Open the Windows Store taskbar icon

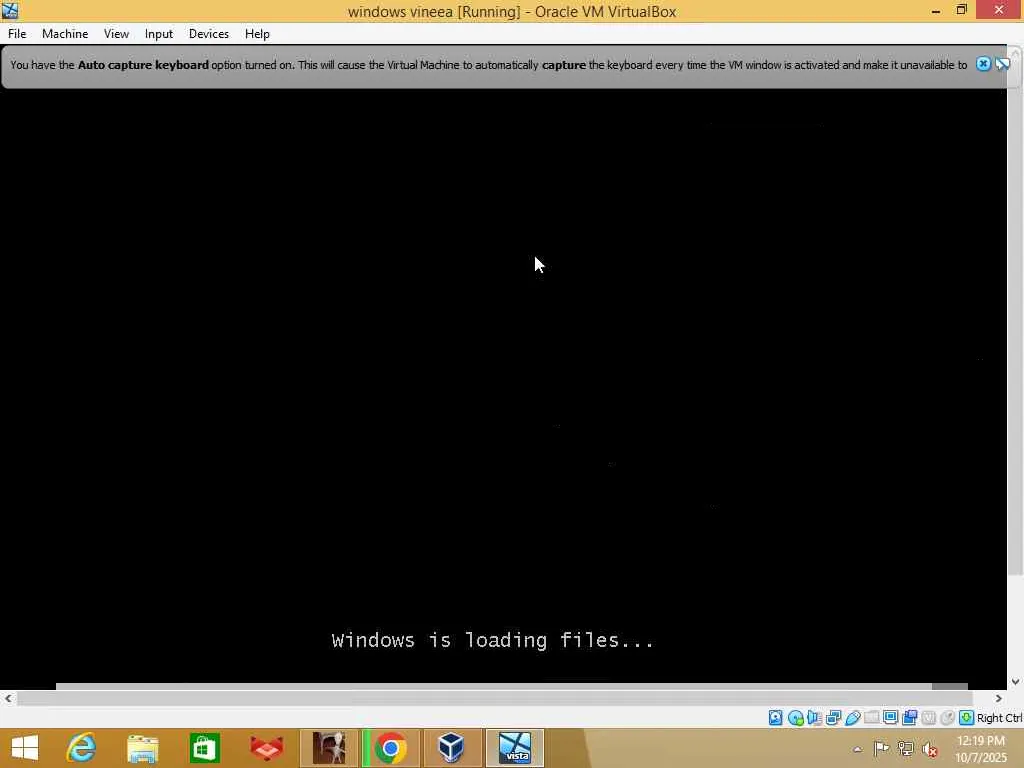204,748
